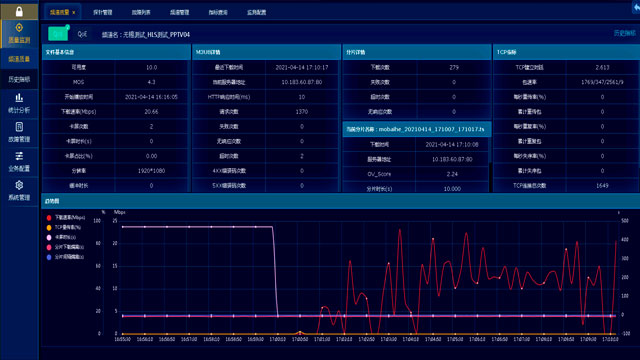This screenshot has height=360, width=640.
Task: Click the pink magenta legend color dot
Action: point(49,247)
